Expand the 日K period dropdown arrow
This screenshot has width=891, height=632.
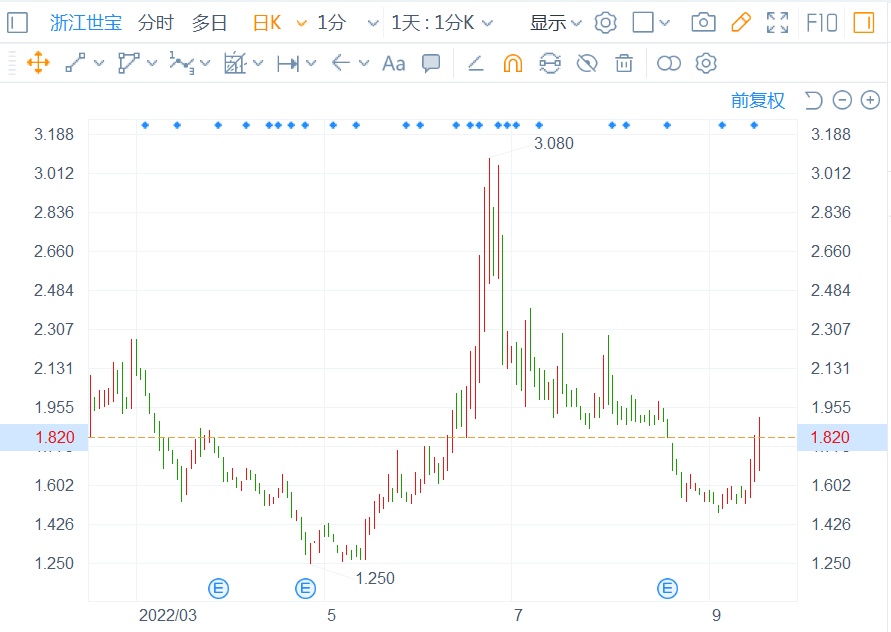coord(302,23)
